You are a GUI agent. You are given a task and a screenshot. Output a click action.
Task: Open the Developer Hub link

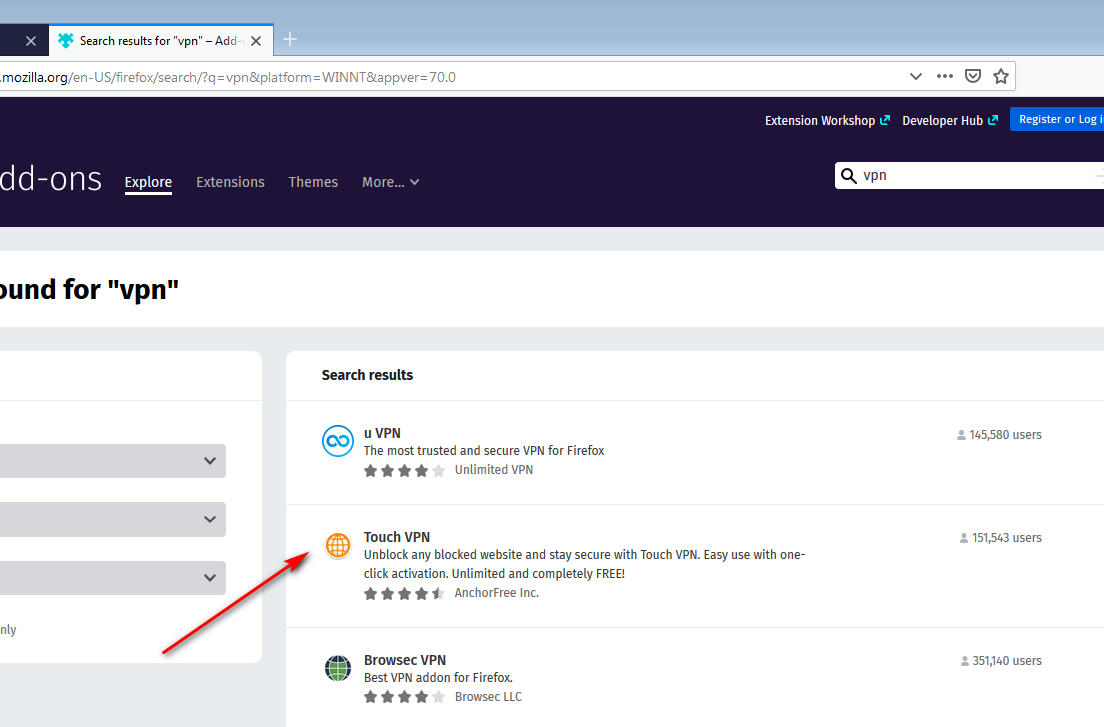[950, 120]
